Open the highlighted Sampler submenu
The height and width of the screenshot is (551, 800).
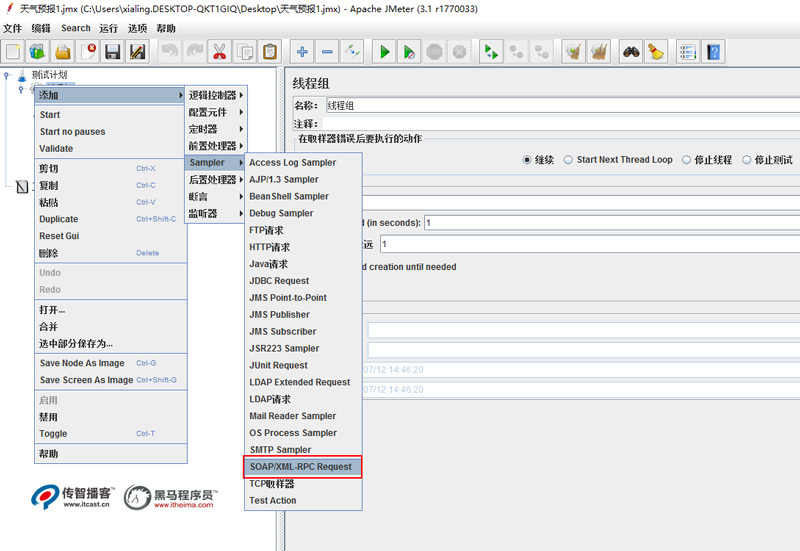click(216, 163)
